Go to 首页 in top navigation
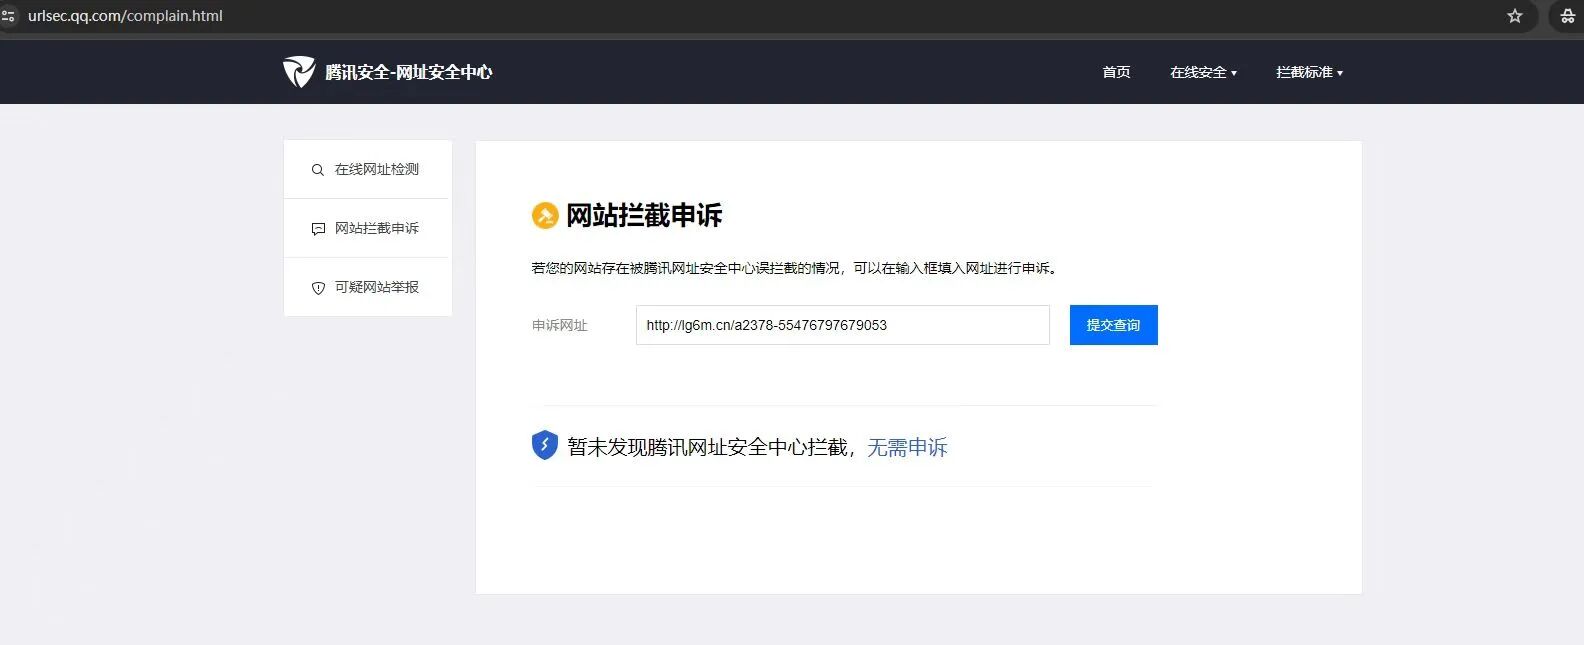The height and width of the screenshot is (645, 1584). click(1116, 72)
